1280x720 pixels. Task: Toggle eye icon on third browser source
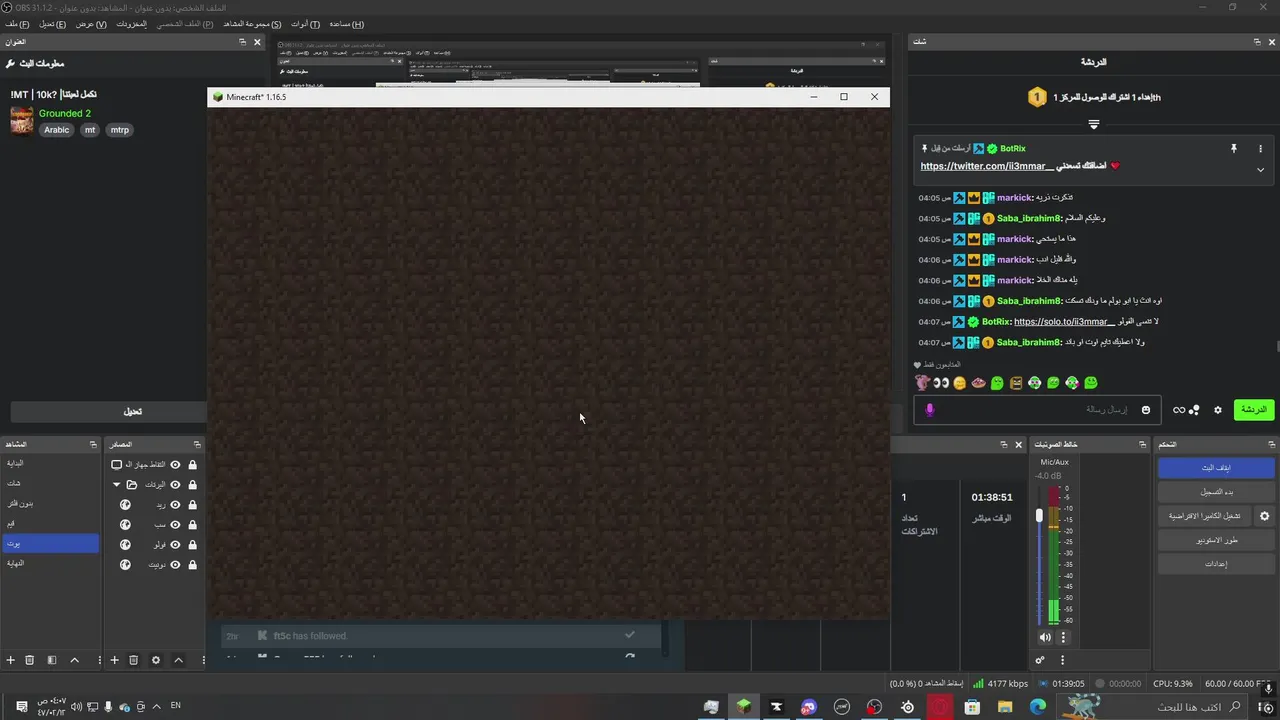coord(175,545)
